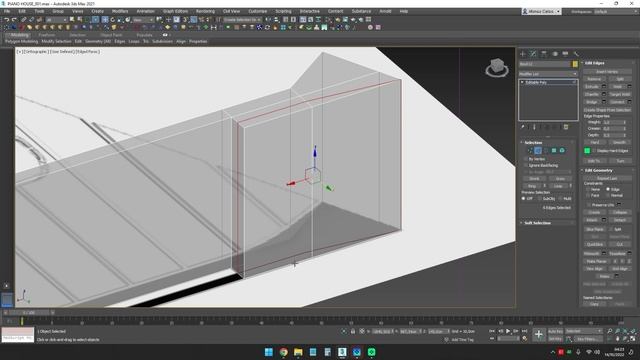Select the None constraint radio button

(588, 189)
